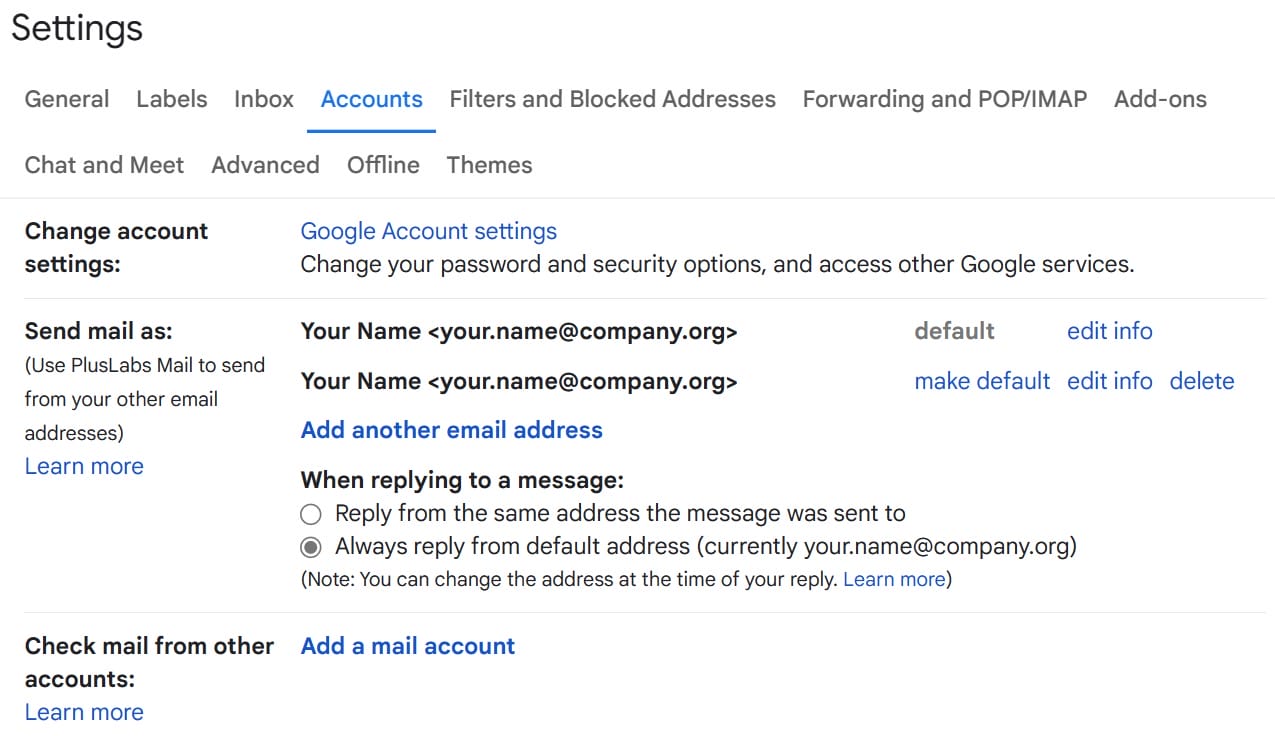Open the Offline settings tab
This screenshot has width=1275, height=736.
coord(383,165)
